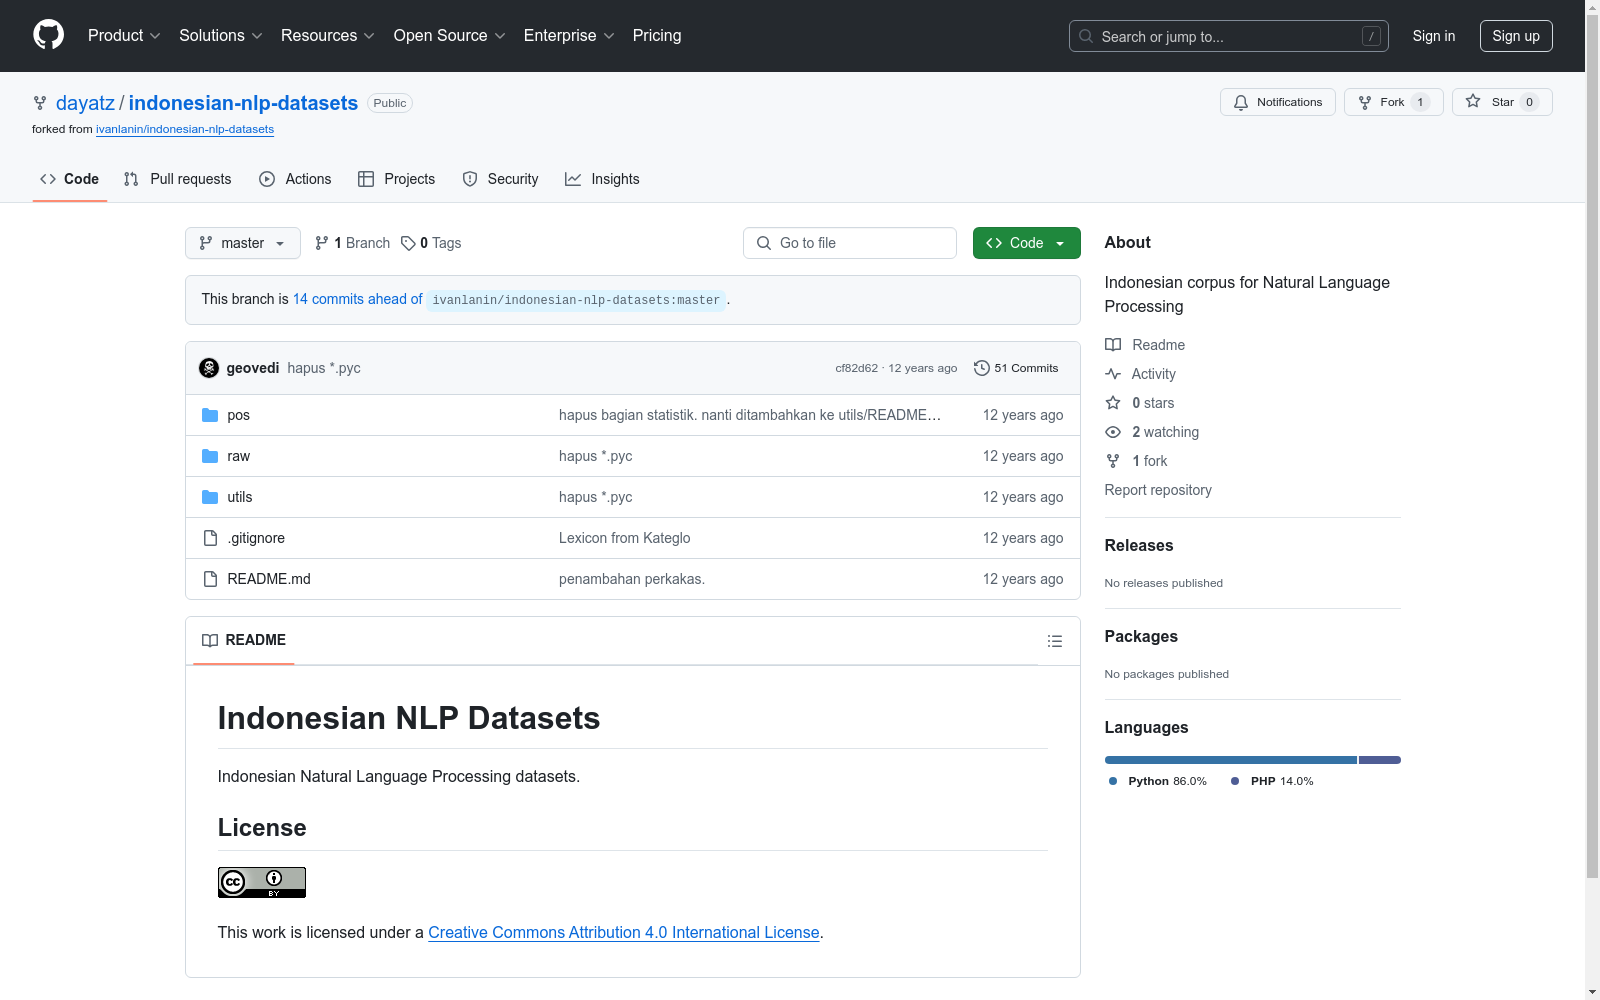Image resolution: width=1600 pixels, height=1000 pixels.
Task: Click the Report repository link
Action: [1158, 490]
